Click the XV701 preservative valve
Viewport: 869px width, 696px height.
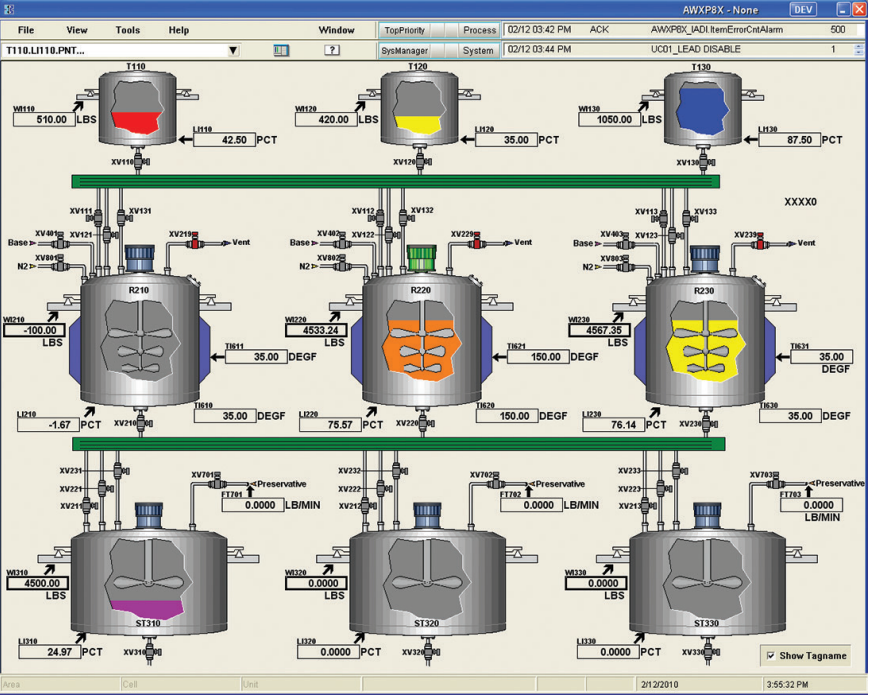point(217,484)
